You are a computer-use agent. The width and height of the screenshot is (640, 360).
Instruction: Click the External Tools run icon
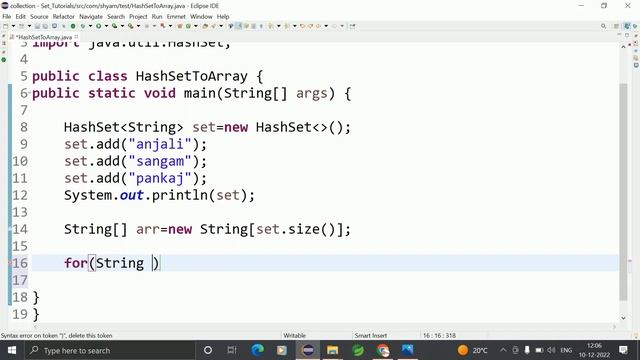131,26
